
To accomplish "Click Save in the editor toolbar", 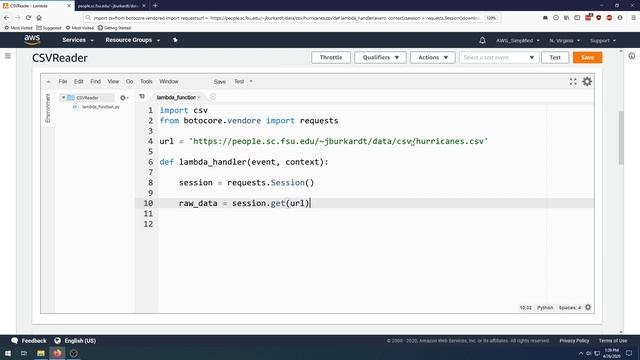I will click(x=220, y=82).
